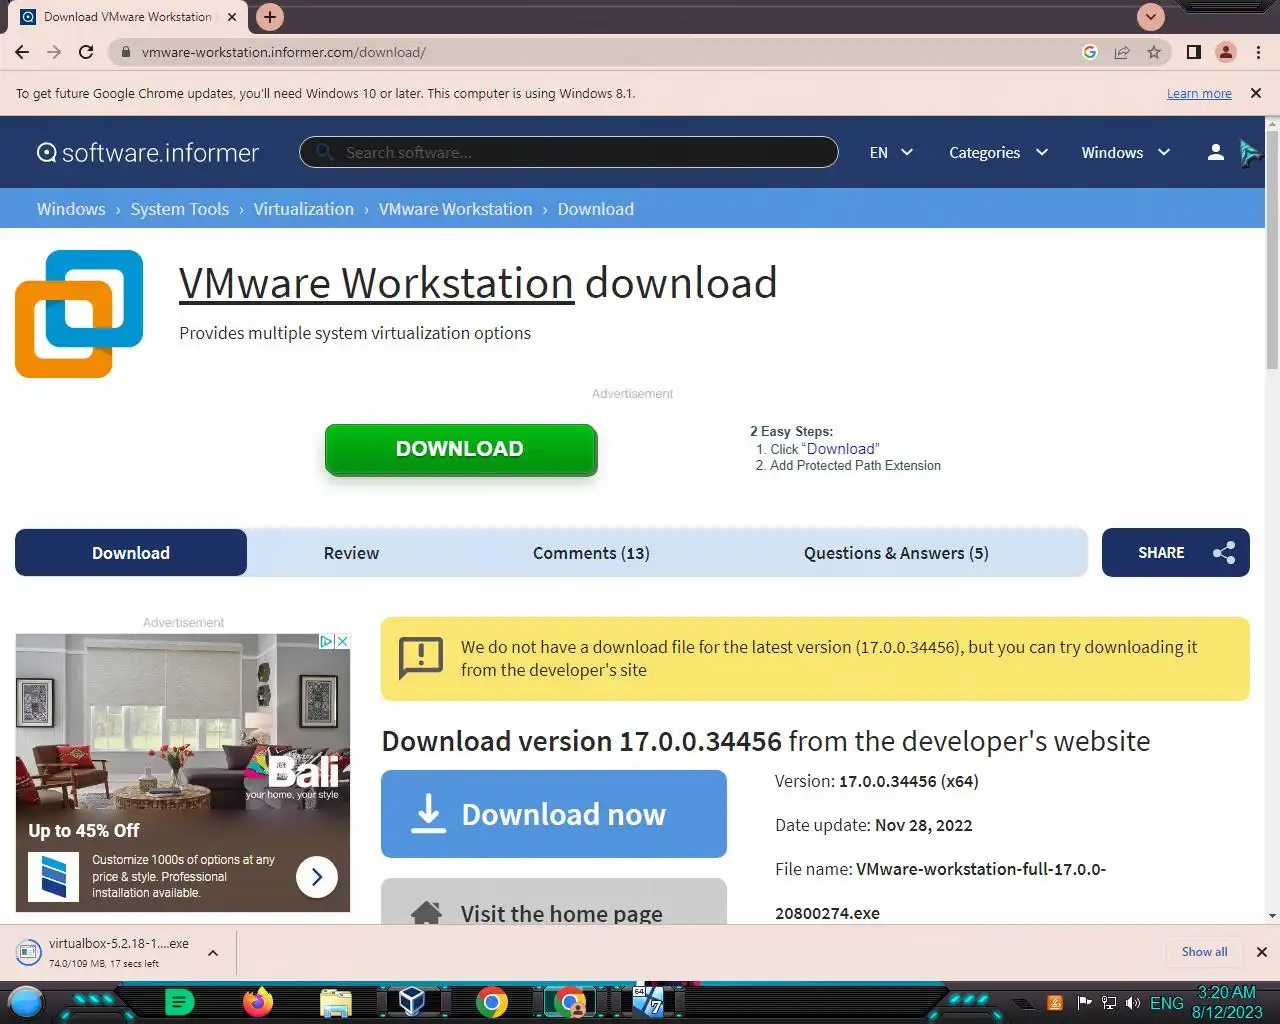Open the VMware Workstation title link
This screenshot has height=1024, width=1280.
[x=376, y=283]
